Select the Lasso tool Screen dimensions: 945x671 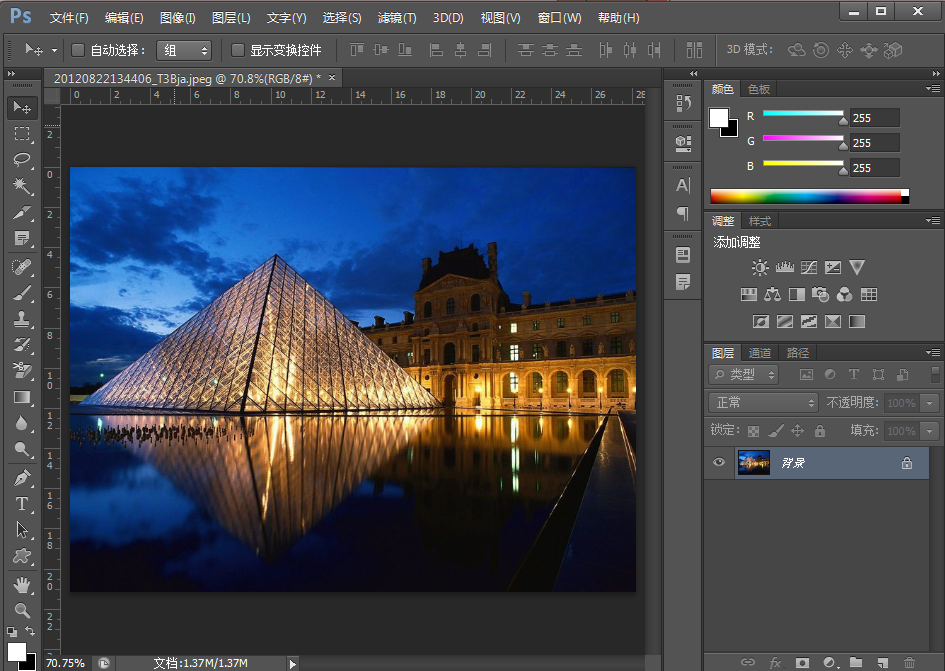click(x=22, y=160)
